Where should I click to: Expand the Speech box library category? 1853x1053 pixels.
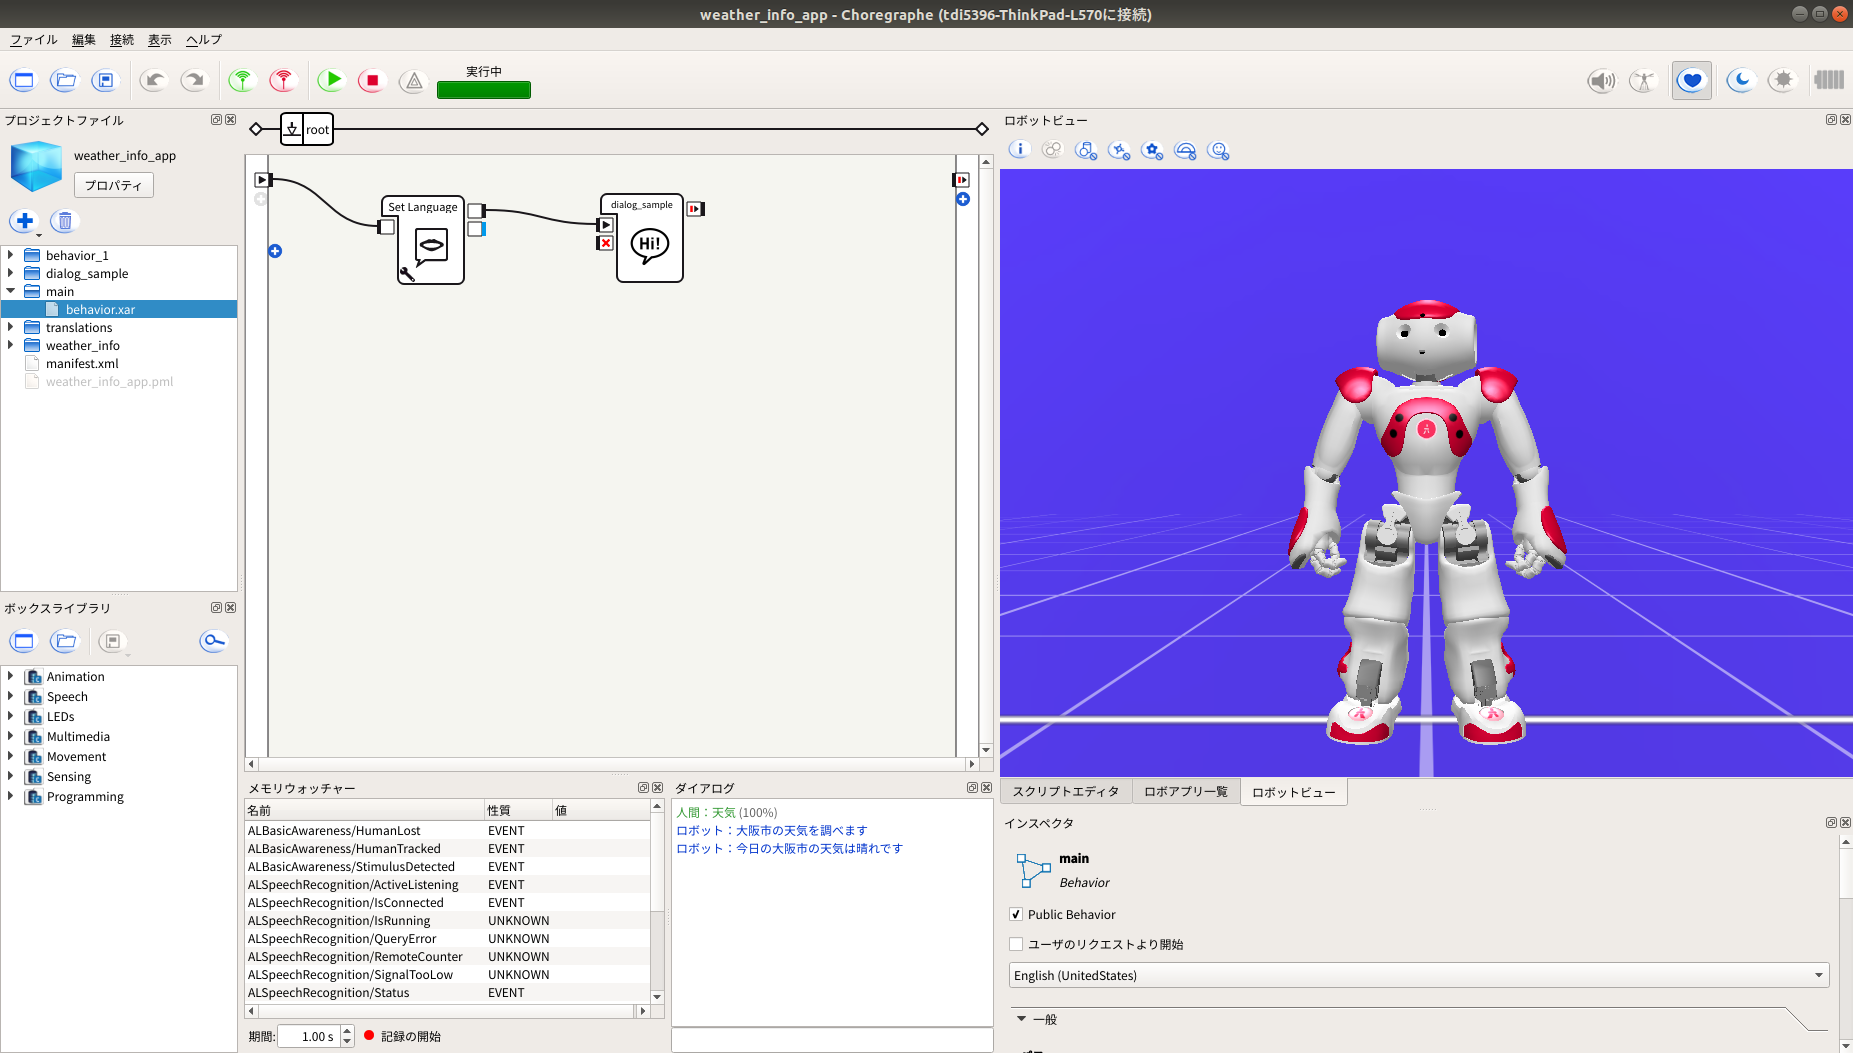click(x=11, y=696)
